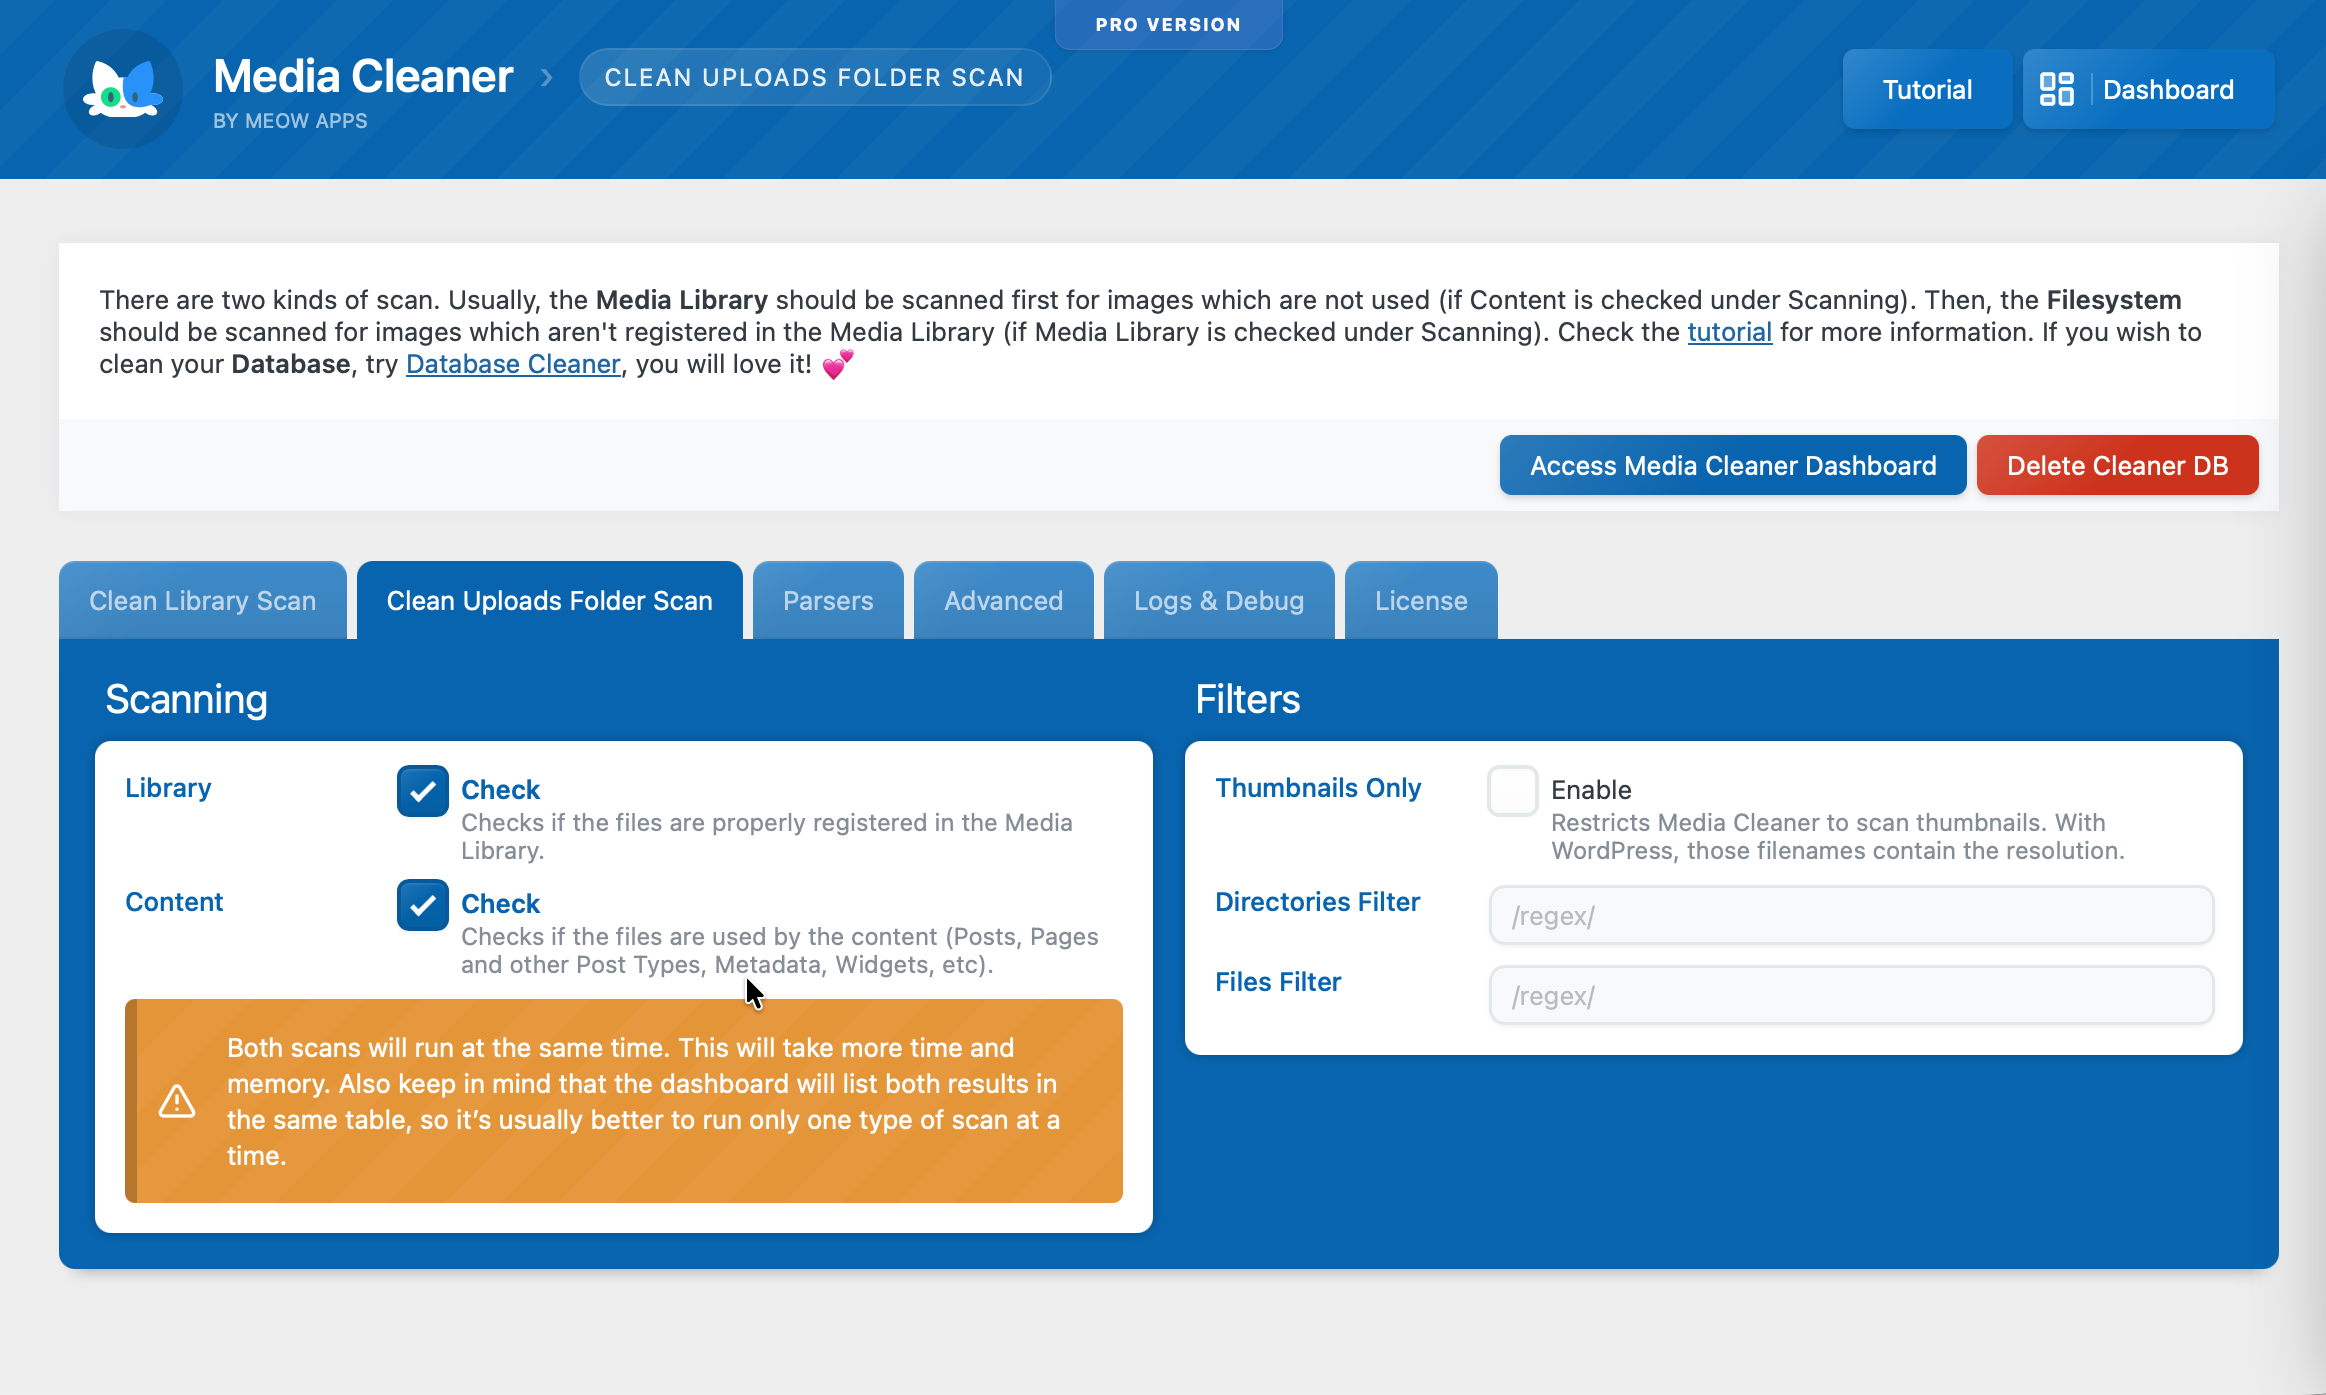Enable the Thumbnails Only checkbox
The width and height of the screenshot is (2326, 1395).
1512,791
